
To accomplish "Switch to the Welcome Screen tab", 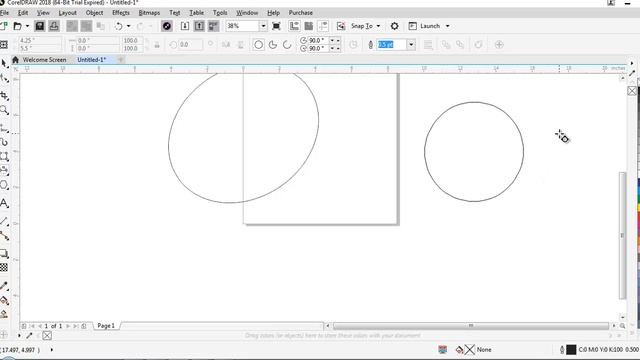I will 44,60.
